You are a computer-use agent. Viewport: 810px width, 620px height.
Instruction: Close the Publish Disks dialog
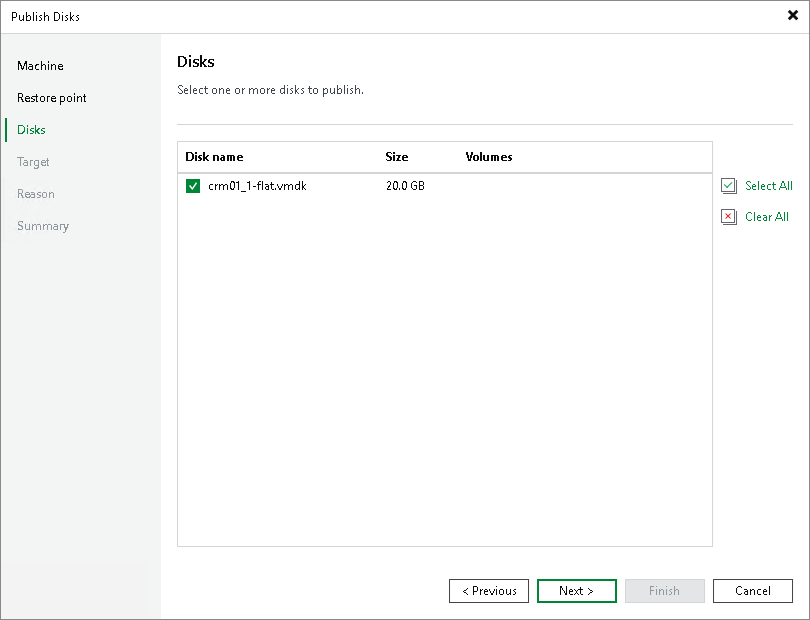[790, 15]
